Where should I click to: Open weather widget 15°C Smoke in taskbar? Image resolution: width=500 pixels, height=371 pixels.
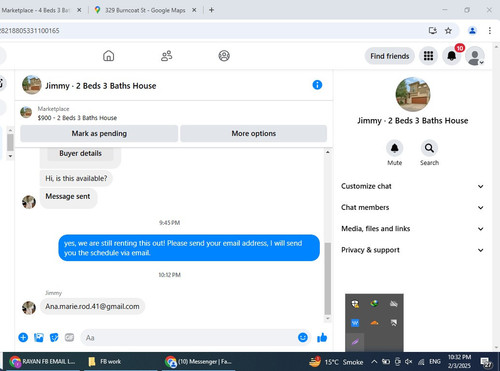tap(336, 362)
